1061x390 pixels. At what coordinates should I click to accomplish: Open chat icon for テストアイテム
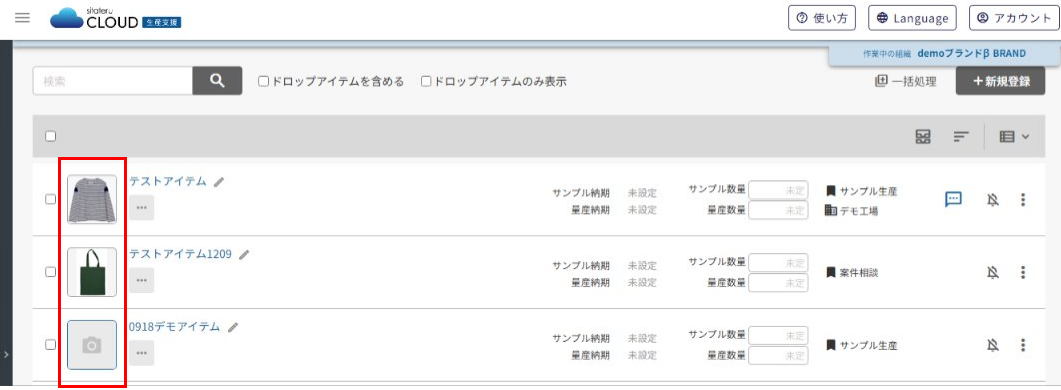953,199
